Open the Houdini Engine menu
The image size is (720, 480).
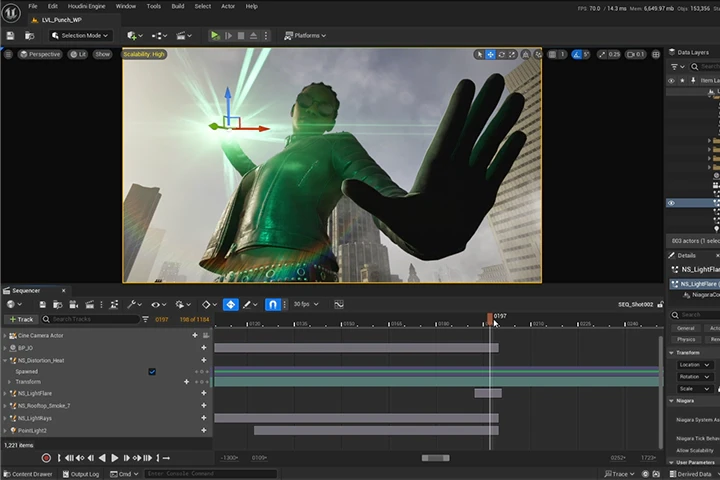[x=86, y=6]
